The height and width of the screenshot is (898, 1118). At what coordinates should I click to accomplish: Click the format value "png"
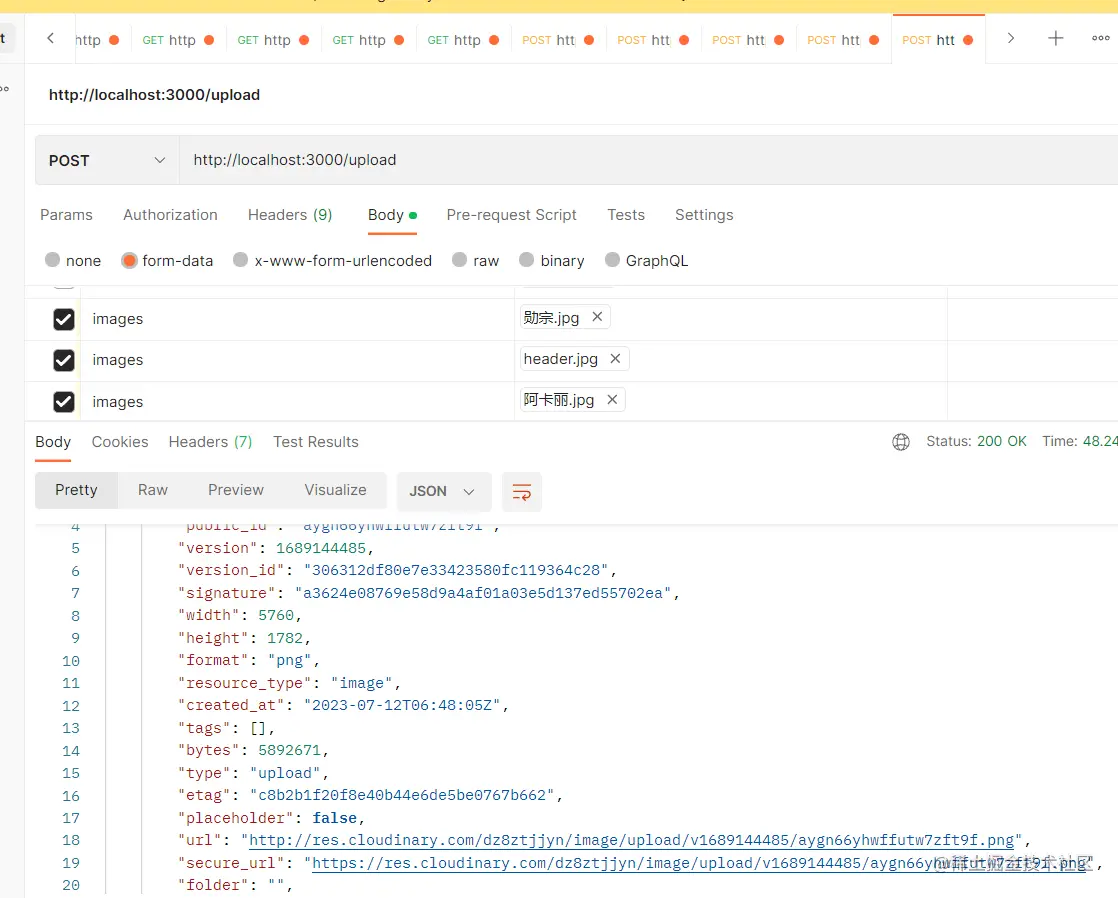point(289,660)
